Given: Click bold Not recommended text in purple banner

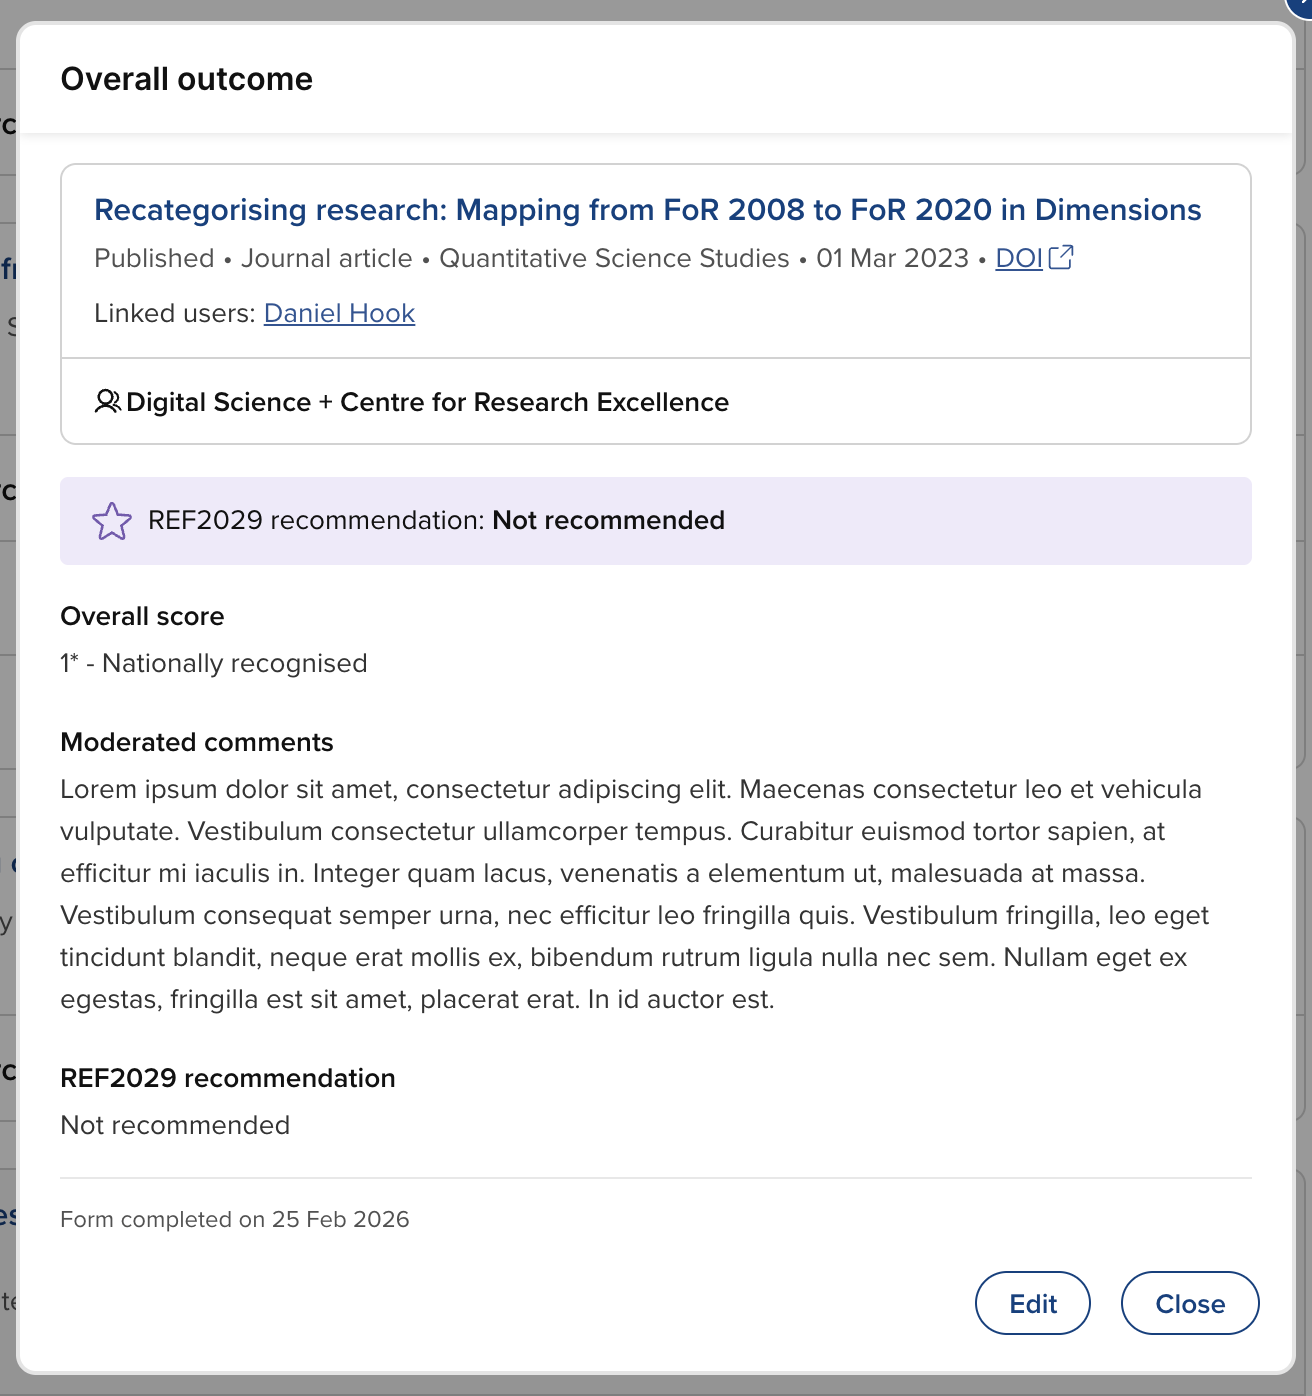Looking at the screenshot, I should (x=608, y=520).
